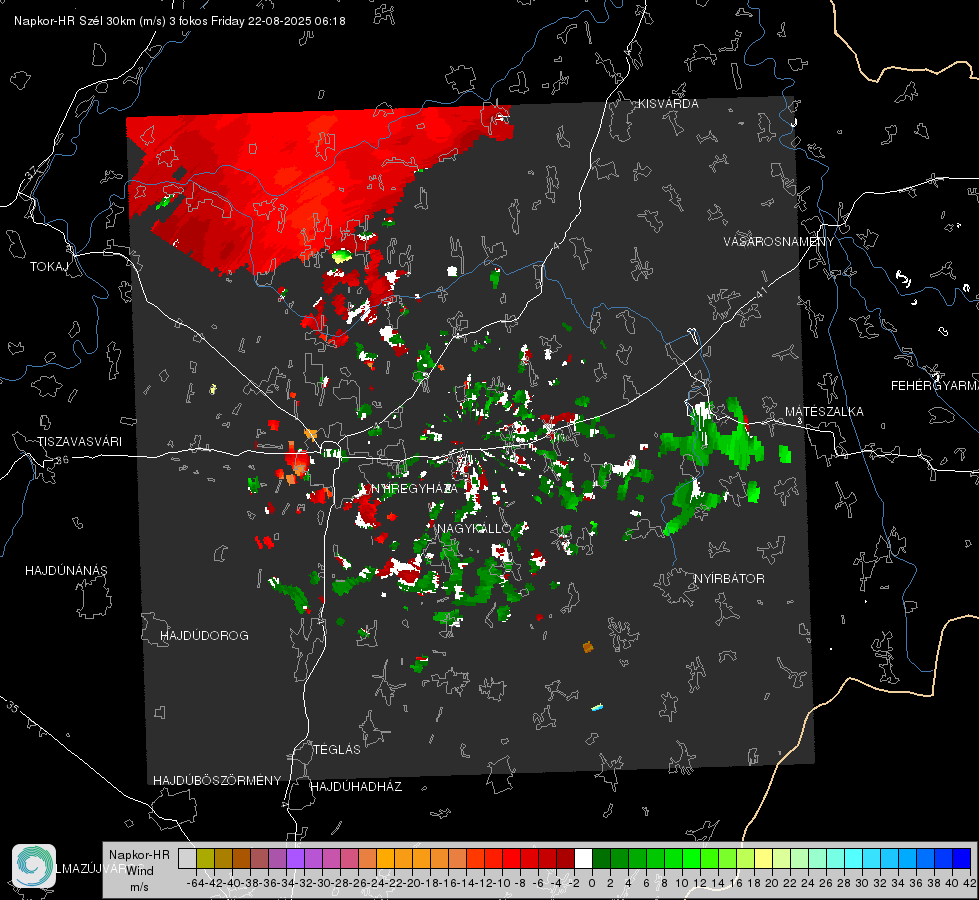Select the TÉGLÁS city label
The width and height of the screenshot is (979, 900).
click(337, 749)
